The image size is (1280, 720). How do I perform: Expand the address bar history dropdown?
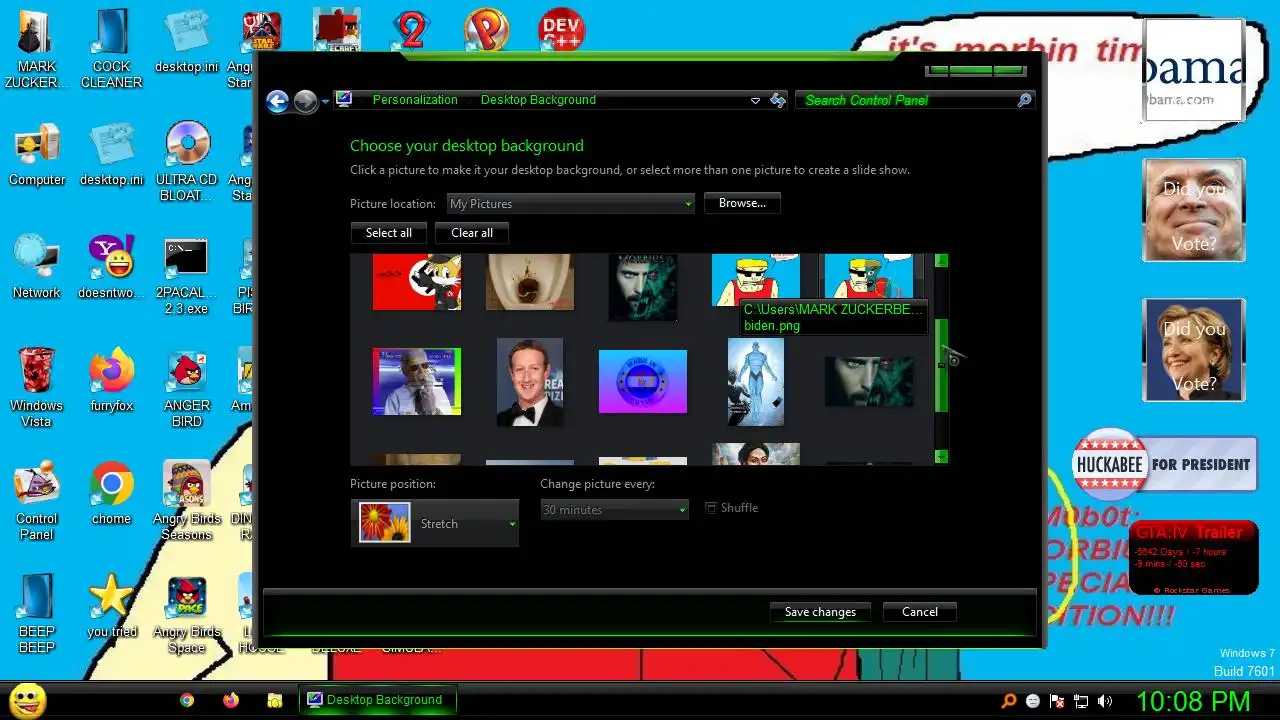click(x=755, y=101)
